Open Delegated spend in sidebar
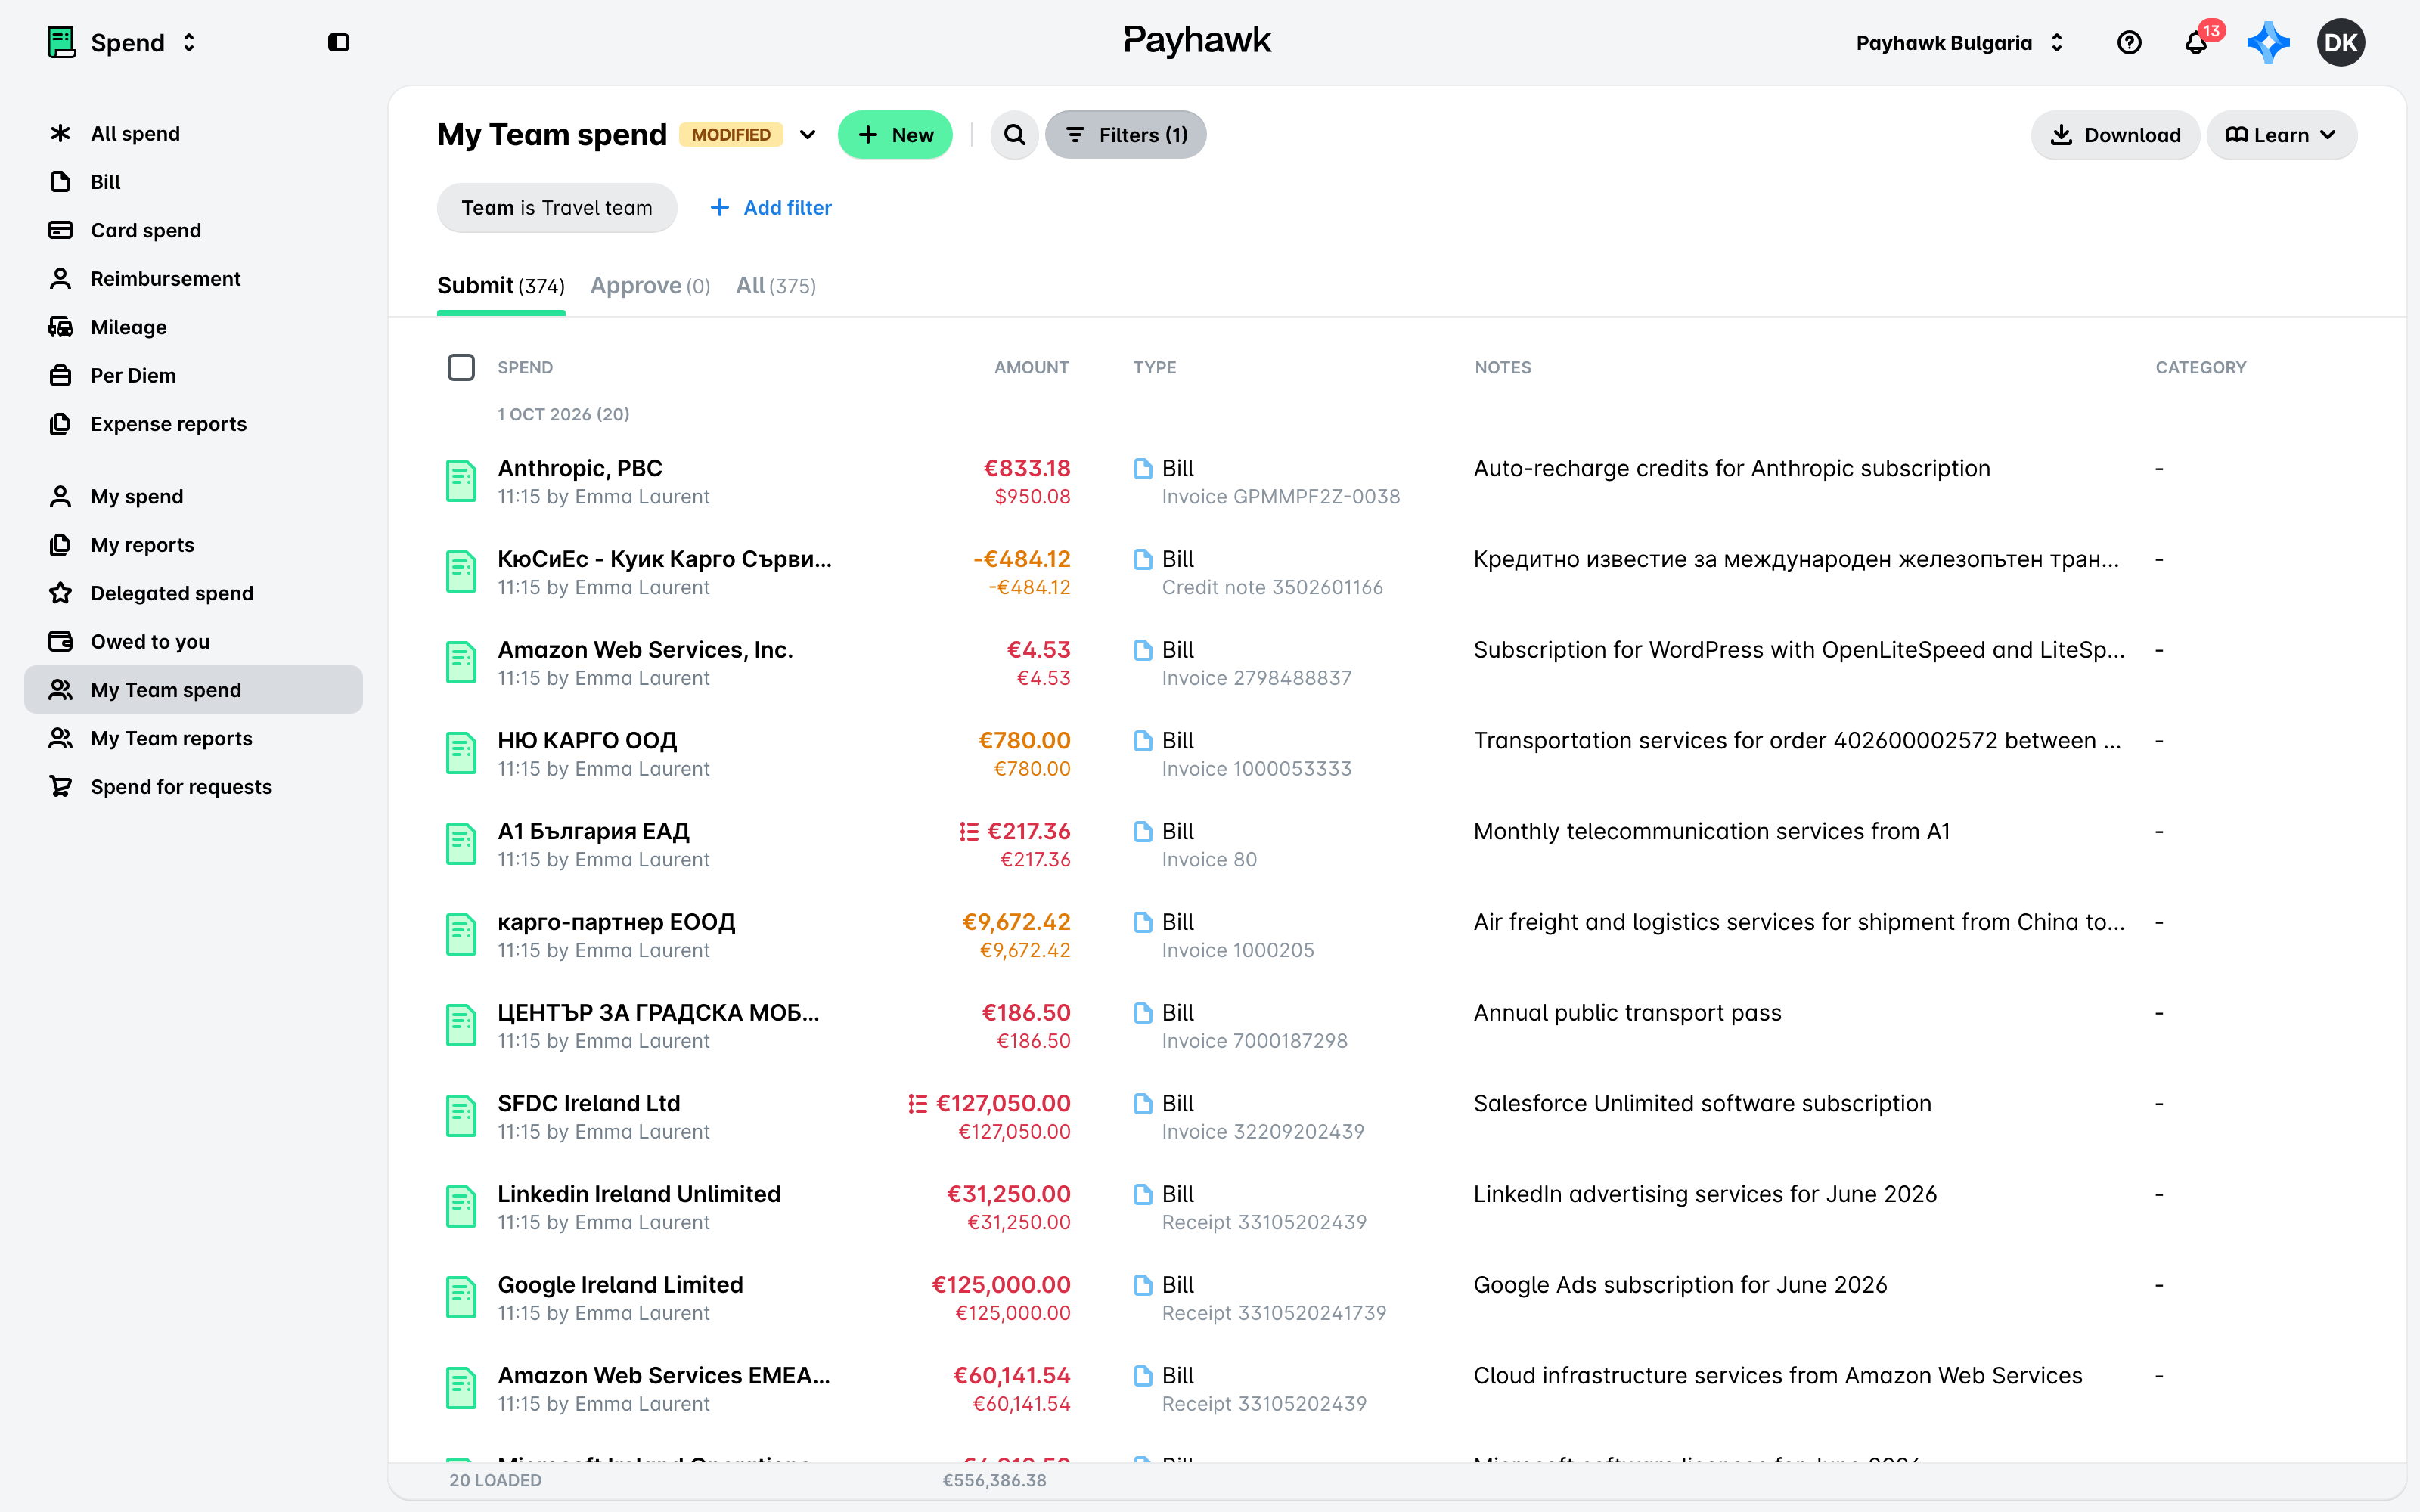Viewport: 2420px width, 1512px height. [194, 593]
